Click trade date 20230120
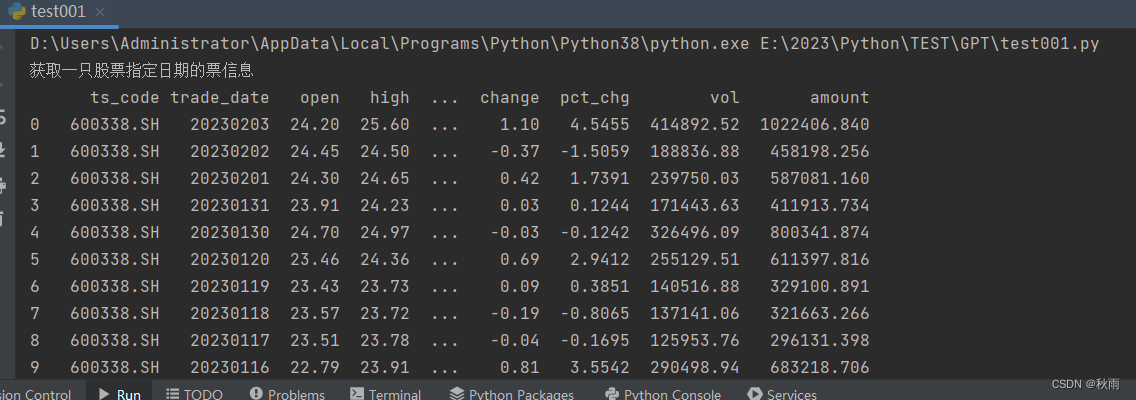The image size is (1136, 400). coord(230,259)
